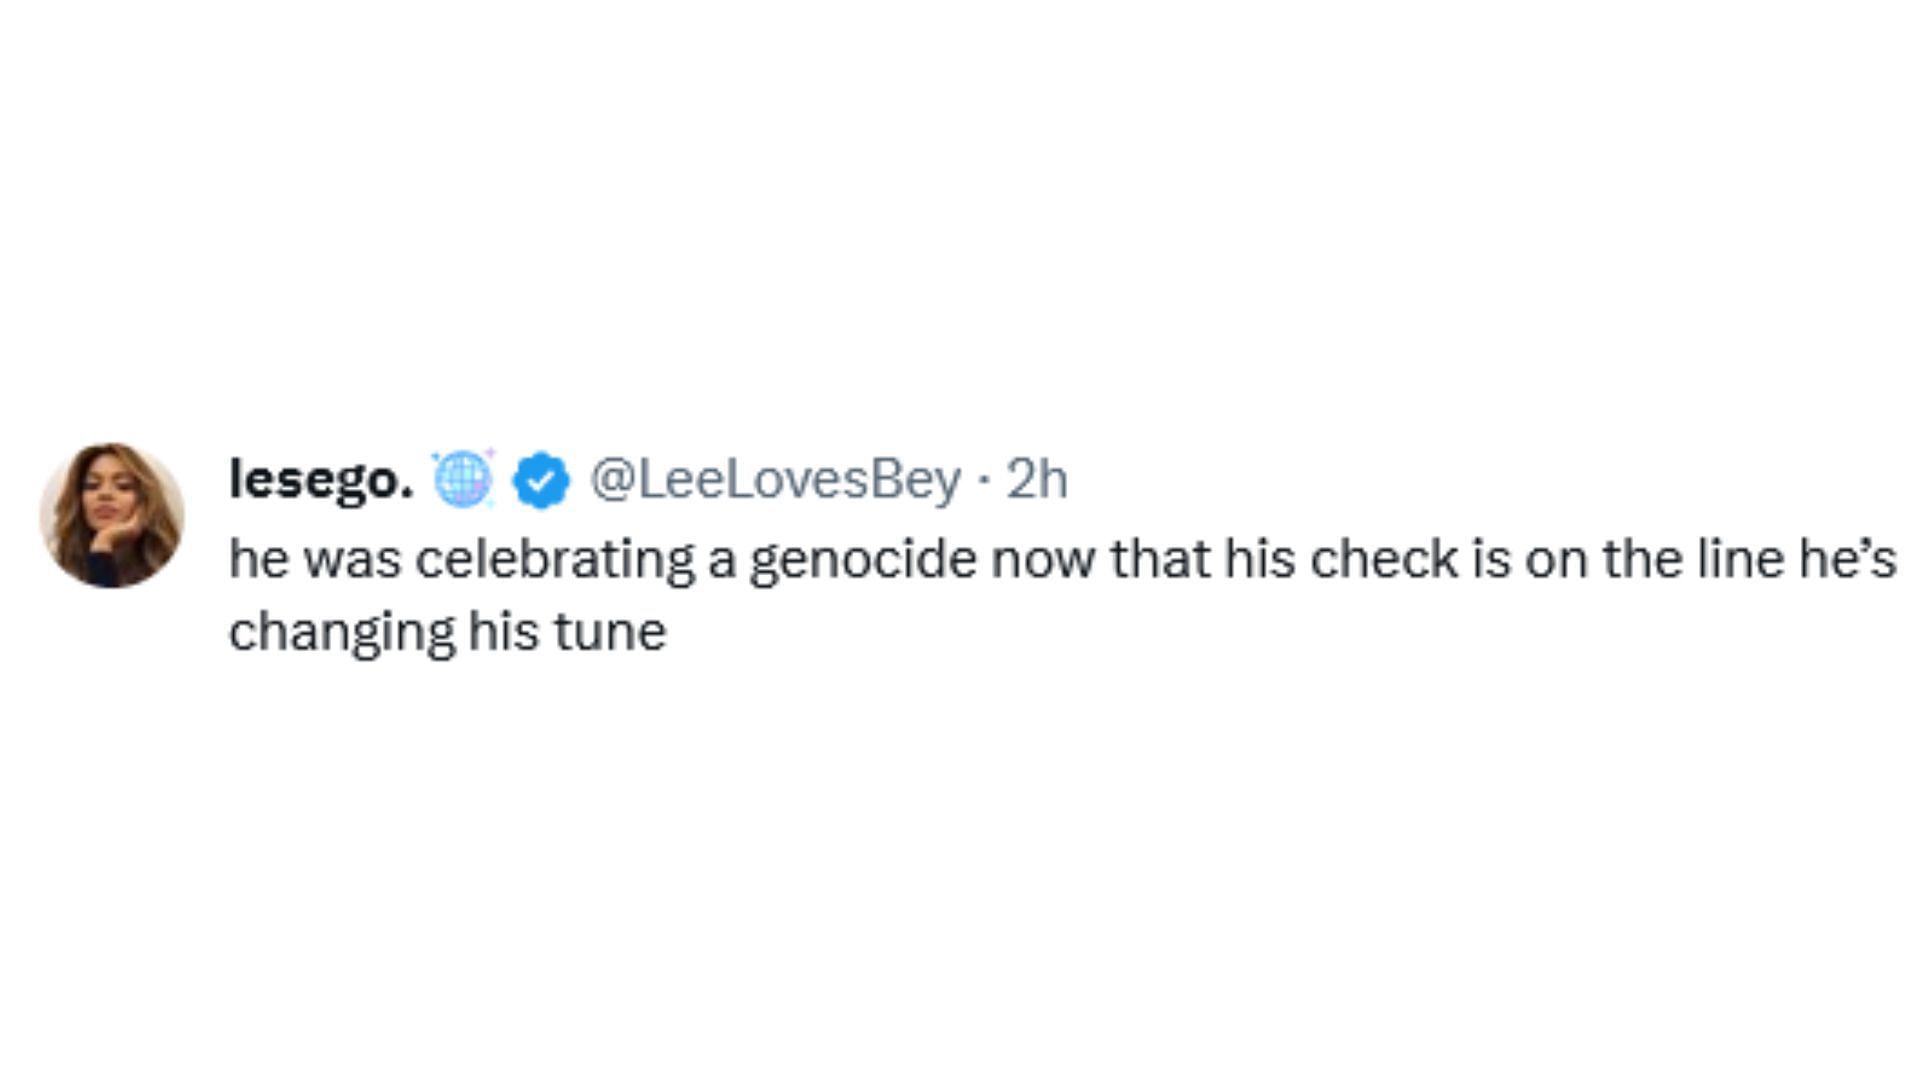Open lesego's profile picture avatar
The height and width of the screenshot is (1080, 1920).
click(x=112, y=515)
